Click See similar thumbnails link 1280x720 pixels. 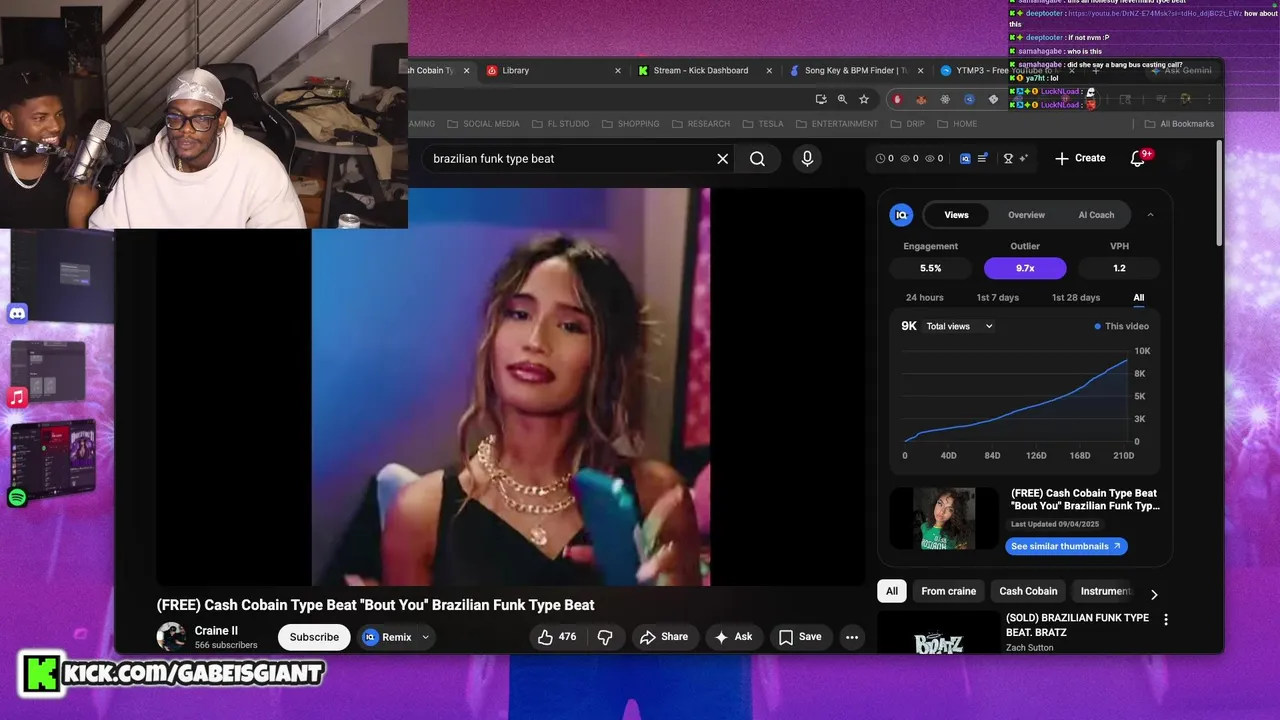click(x=1066, y=546)
